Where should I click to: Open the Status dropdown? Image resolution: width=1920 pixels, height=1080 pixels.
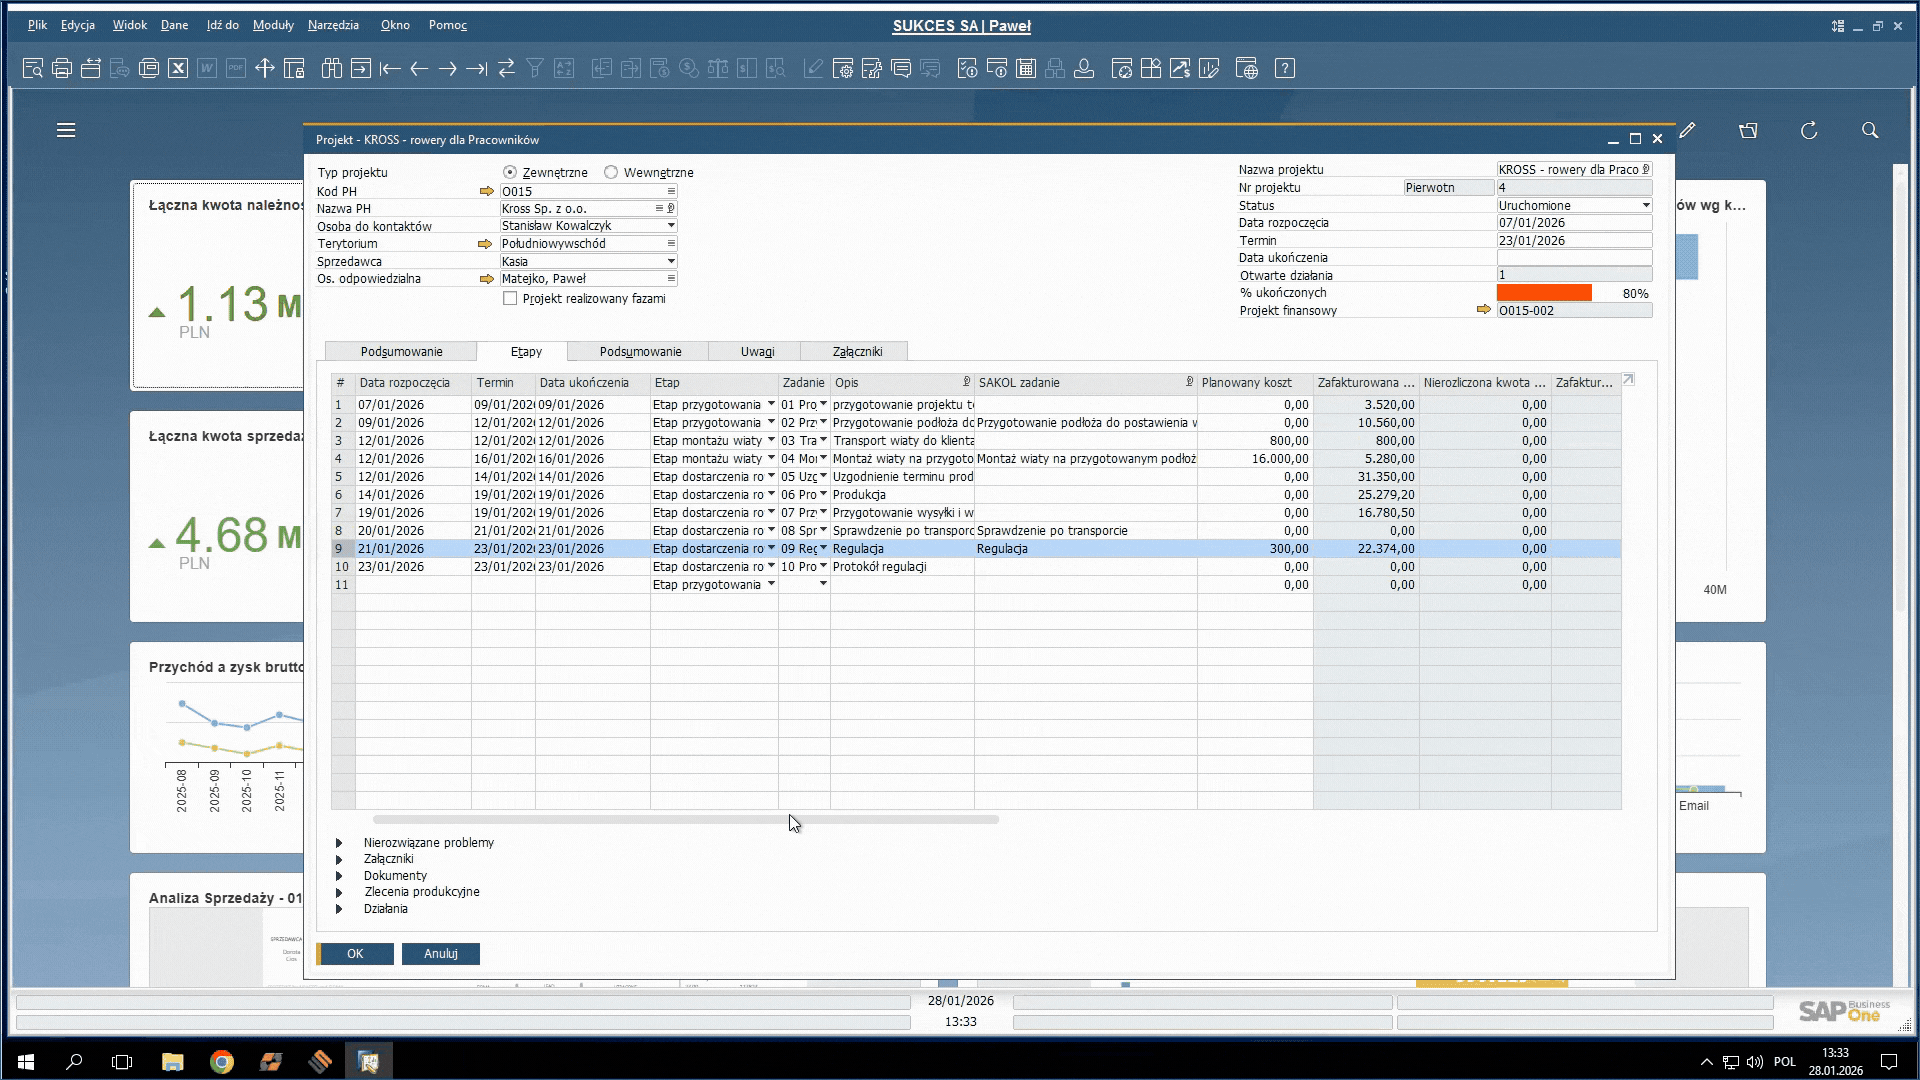(x=1645, y=205)
